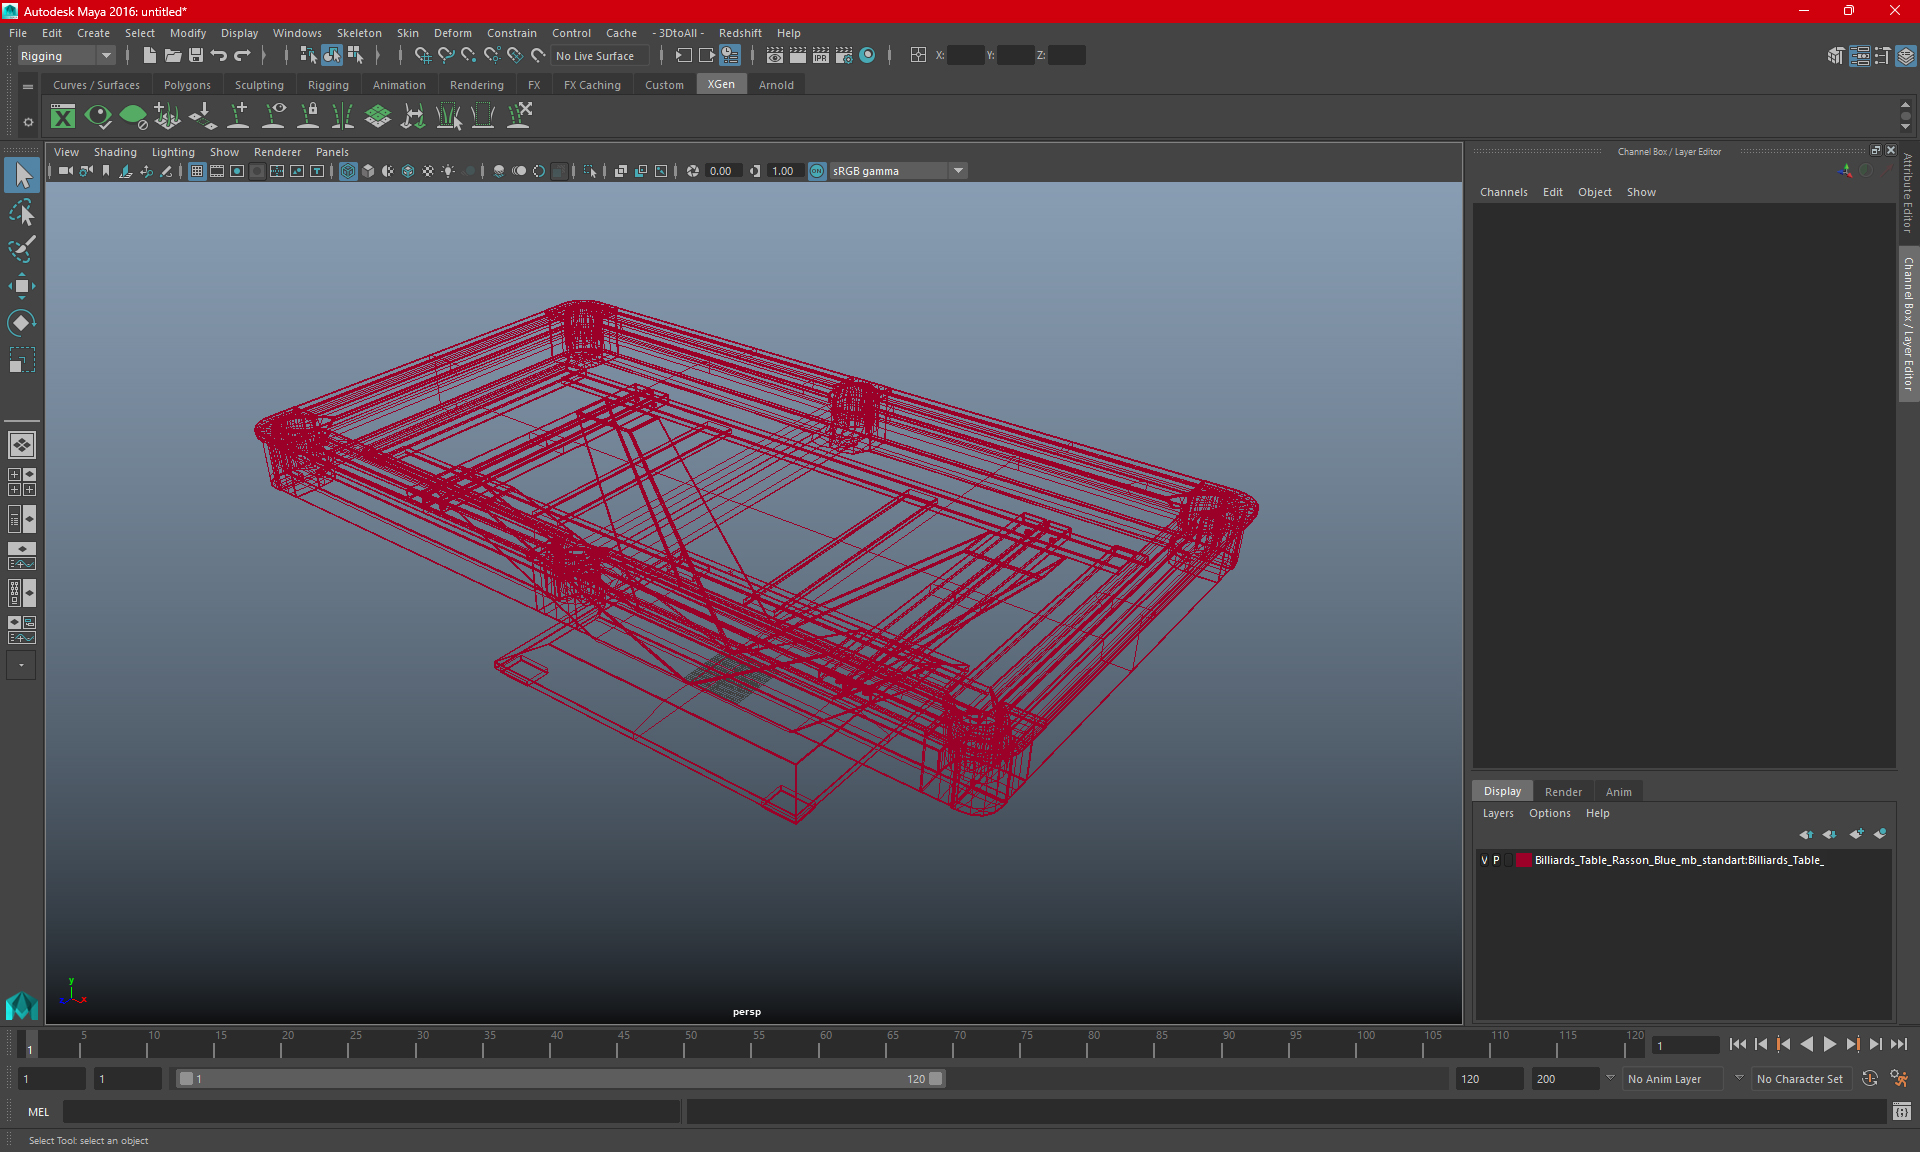Select the Lasso select tool
The width and height of the screenshot is (1920, 1152).
(21, 213)
